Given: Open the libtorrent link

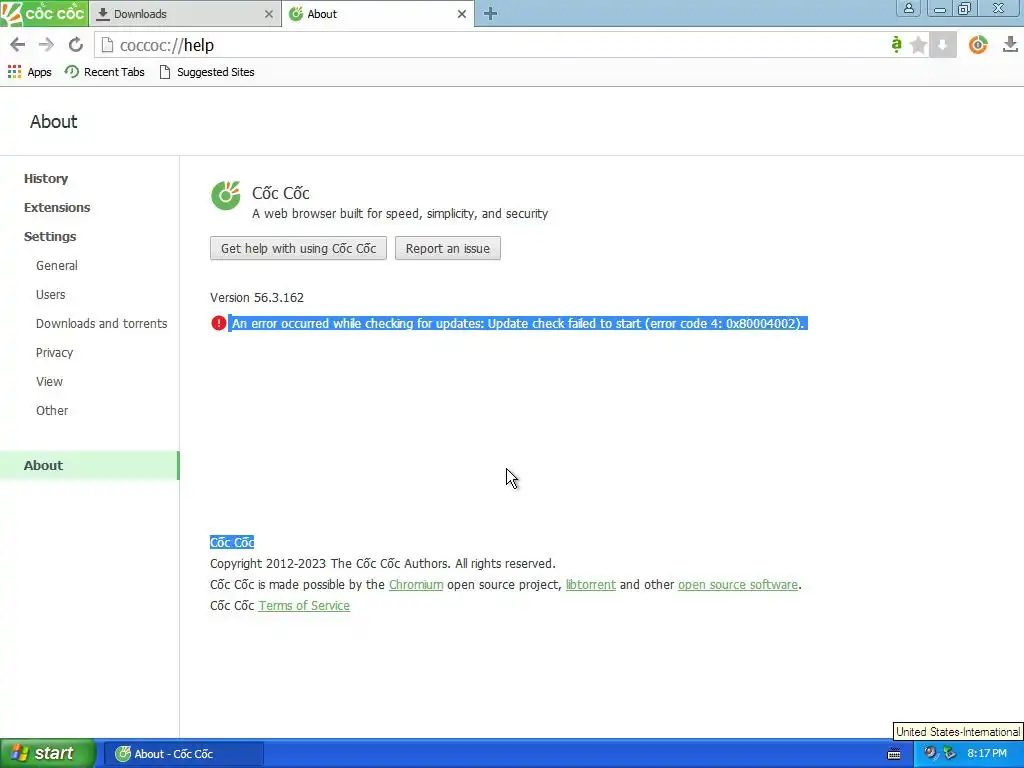Looking at the screenshot, I should pyautogui.click(x=590, y=584).
